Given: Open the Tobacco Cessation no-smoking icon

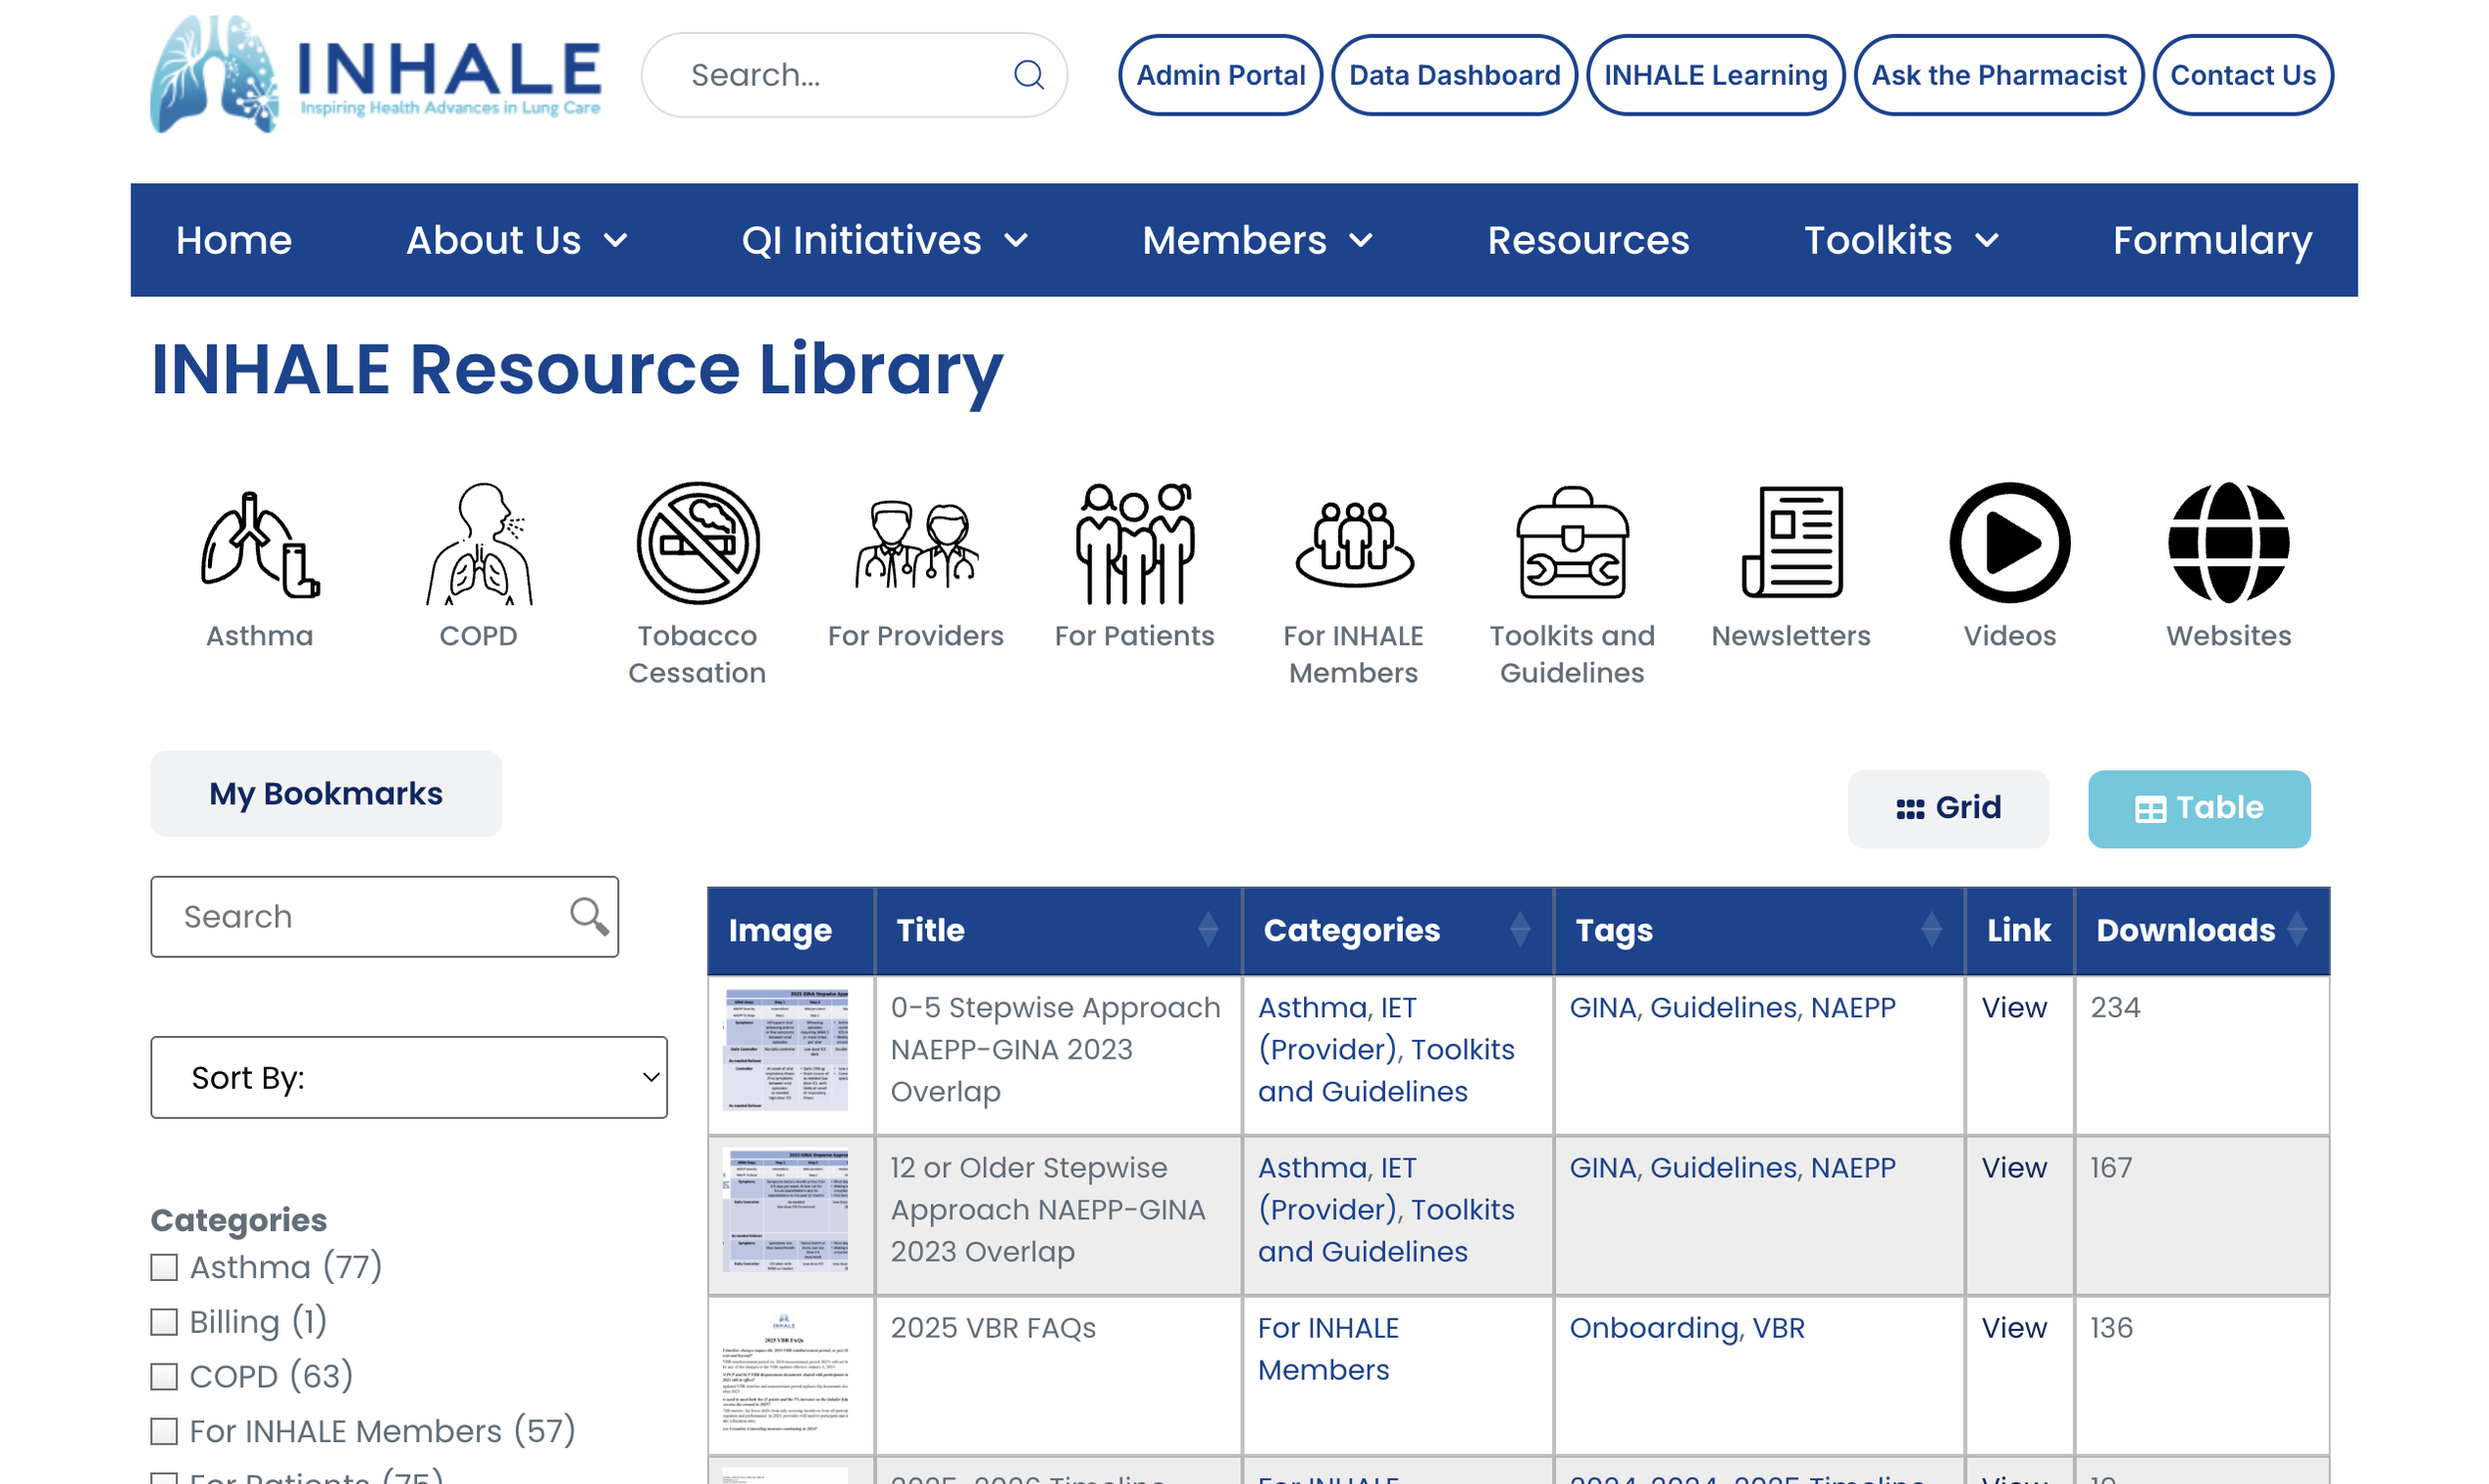Looking at the screenshot, I should click(697, 545).
